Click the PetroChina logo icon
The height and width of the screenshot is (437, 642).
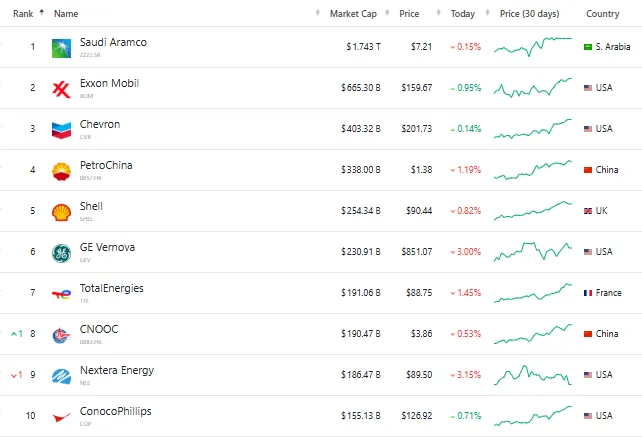(x=61, y=170)
